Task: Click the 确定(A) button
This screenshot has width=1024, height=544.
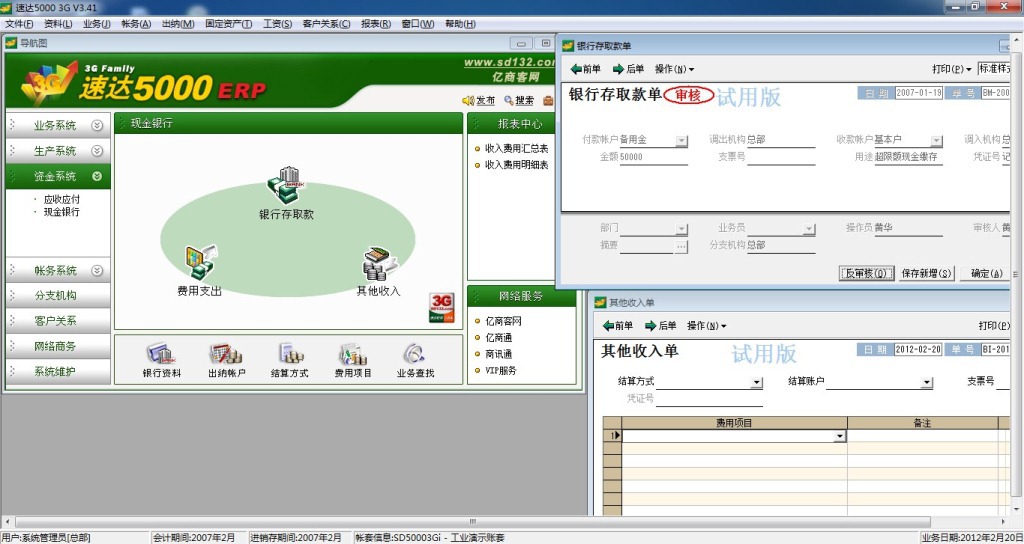Action: click(x=985, y=273)
